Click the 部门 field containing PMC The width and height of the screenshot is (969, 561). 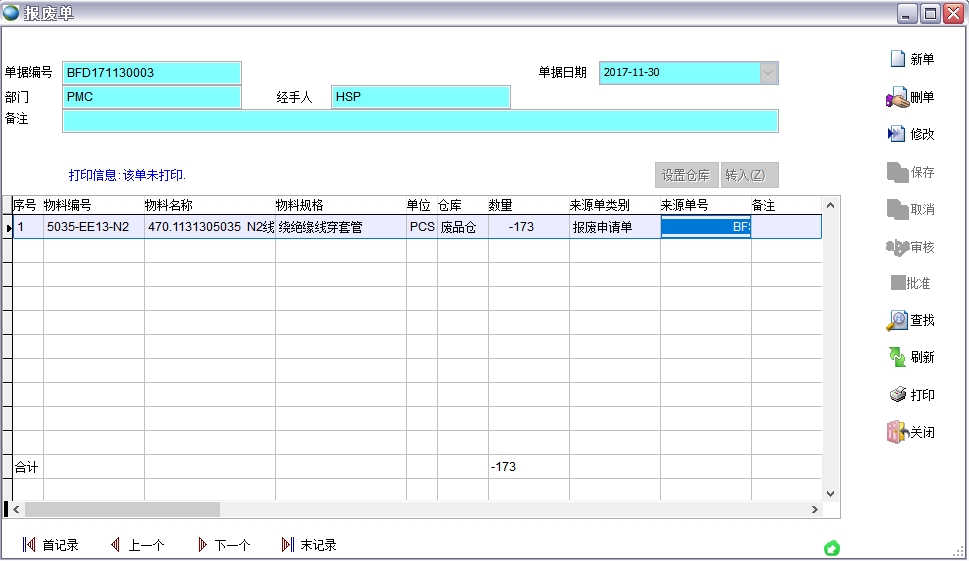(x=152, y=97)
